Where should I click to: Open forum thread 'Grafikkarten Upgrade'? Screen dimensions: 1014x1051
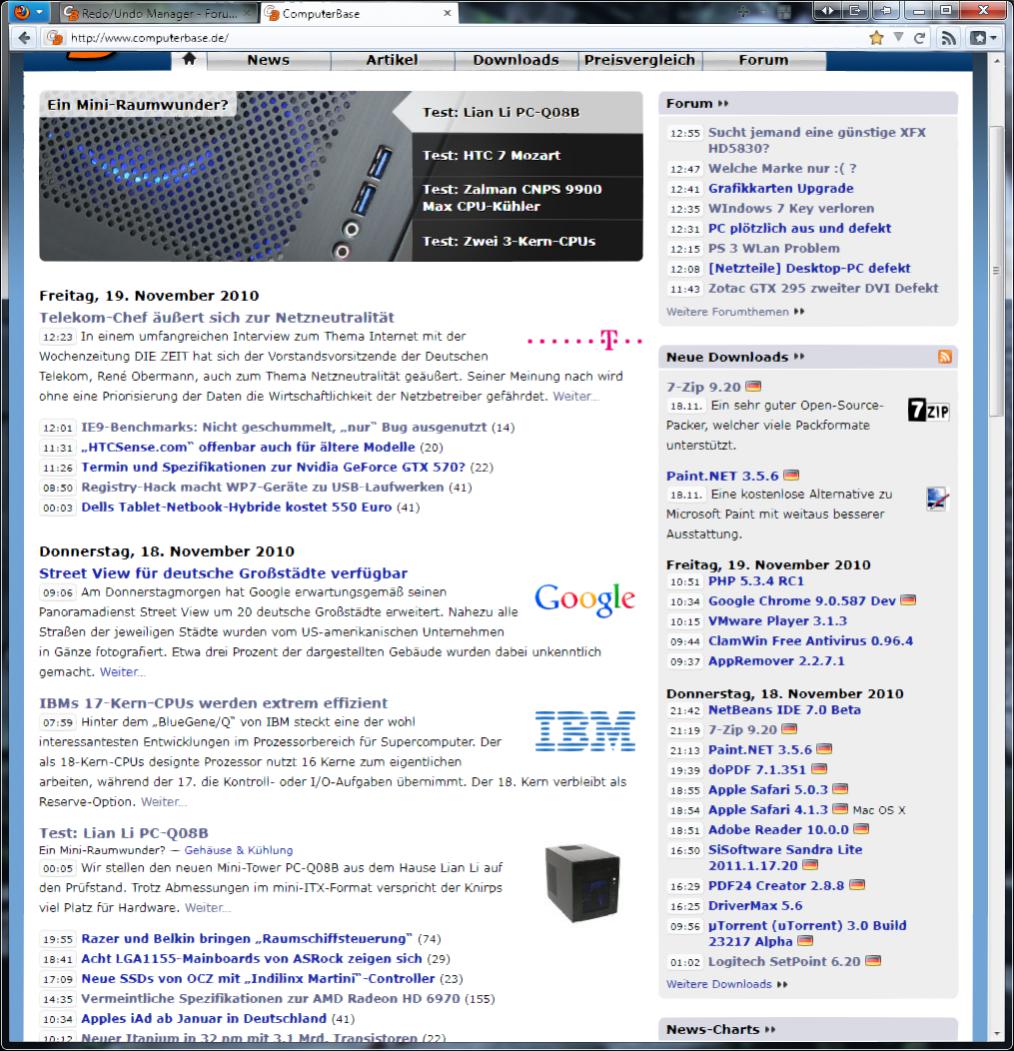[x=781, y=188]
